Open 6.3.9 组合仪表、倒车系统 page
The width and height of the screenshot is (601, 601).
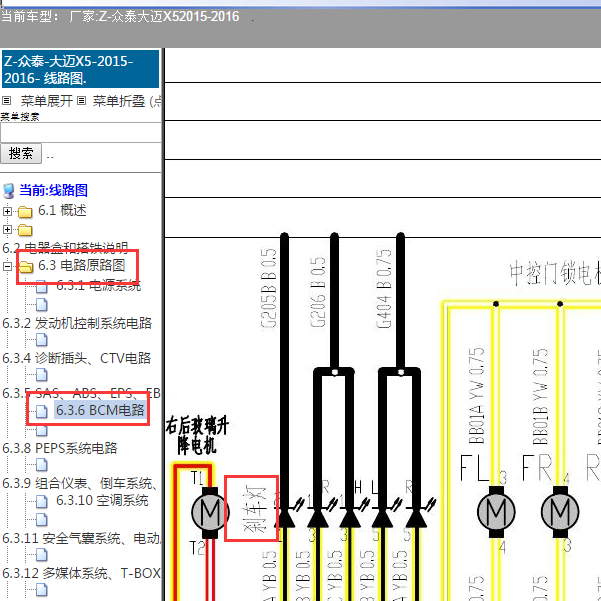click(x=80, y=483)
